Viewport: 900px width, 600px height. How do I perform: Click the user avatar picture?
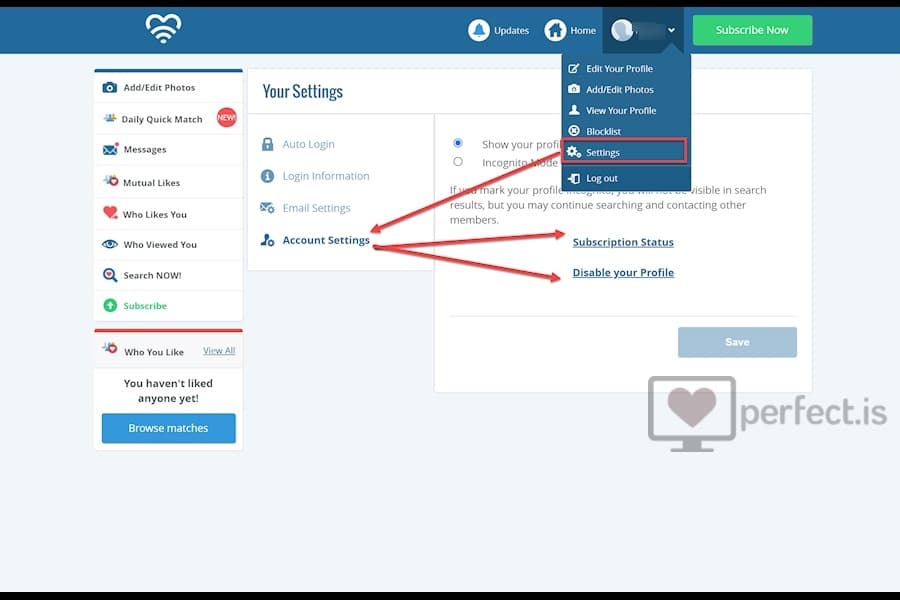pyautogui.click(x=622, y=30)
